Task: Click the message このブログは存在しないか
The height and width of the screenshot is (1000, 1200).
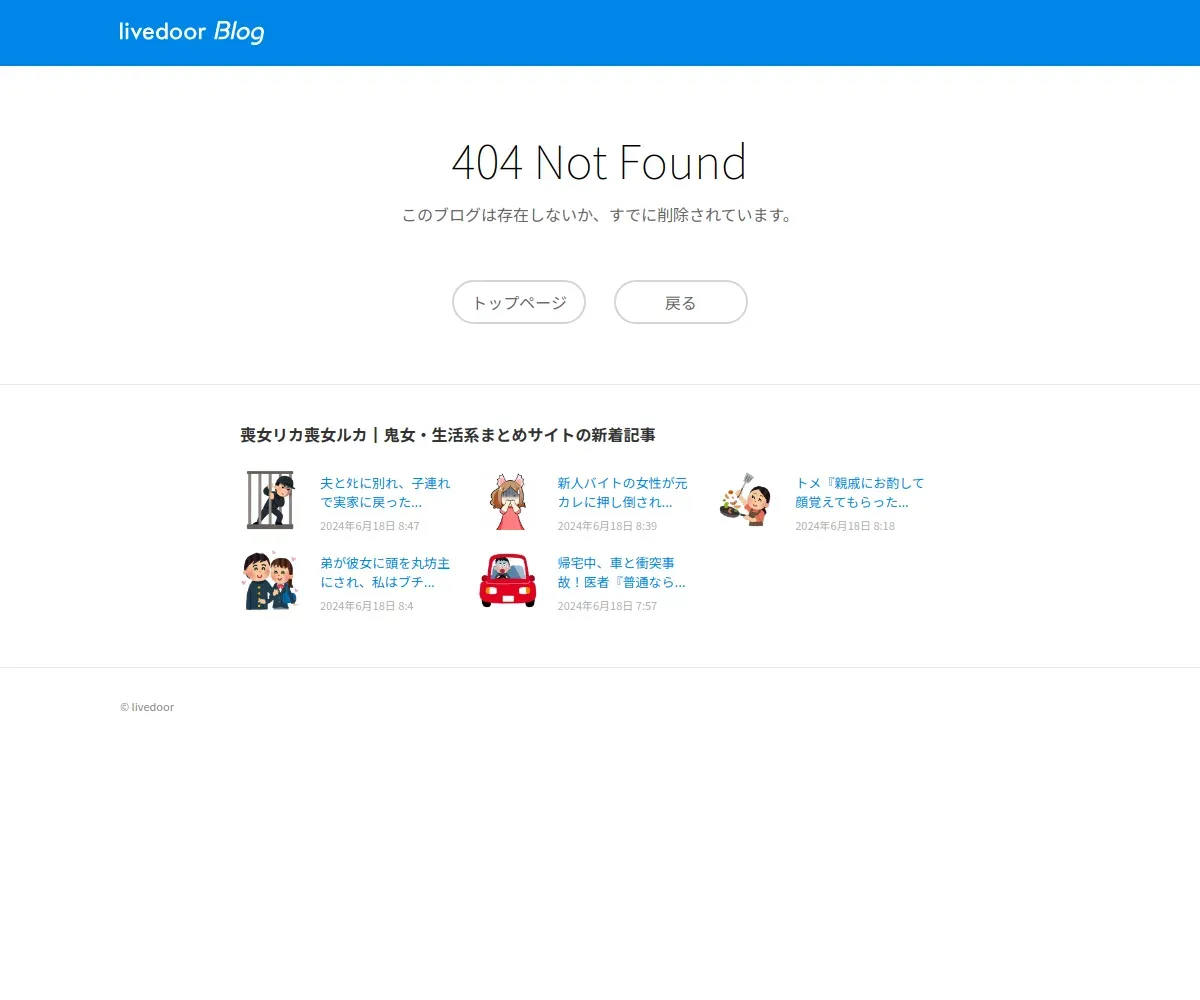Action: [598, 215]
